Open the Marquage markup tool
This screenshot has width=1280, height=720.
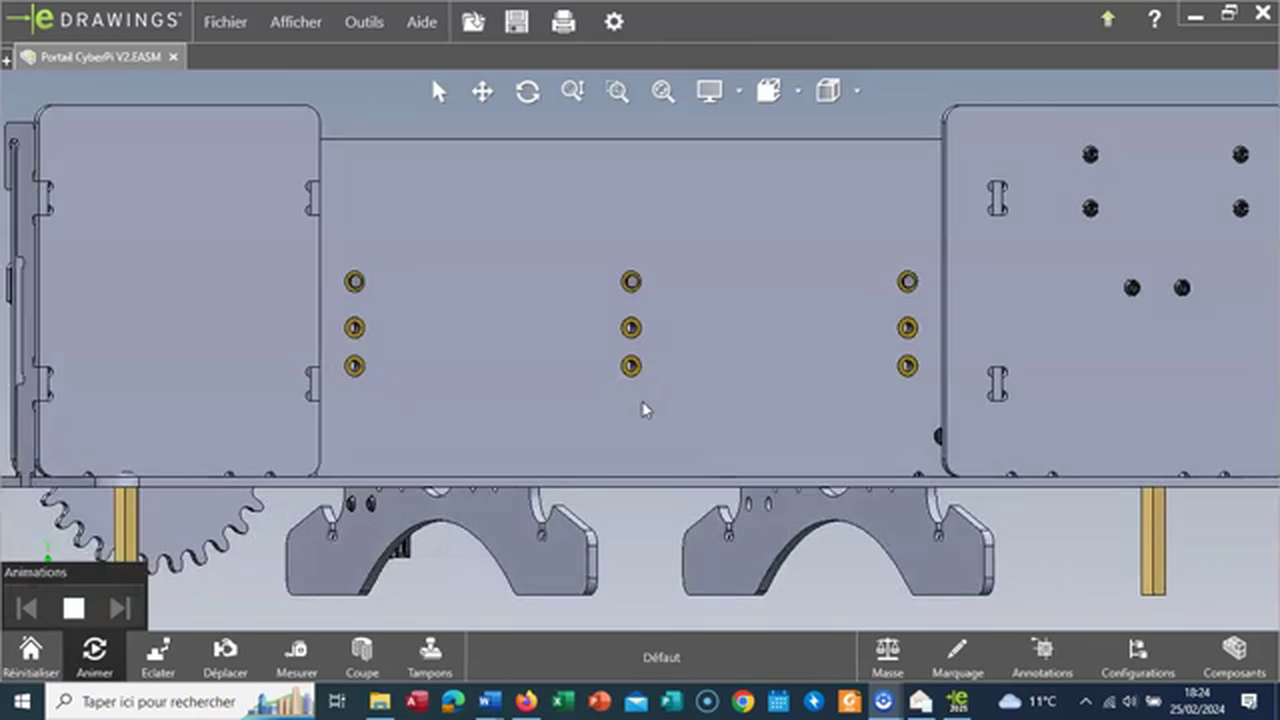click(957, 656)
